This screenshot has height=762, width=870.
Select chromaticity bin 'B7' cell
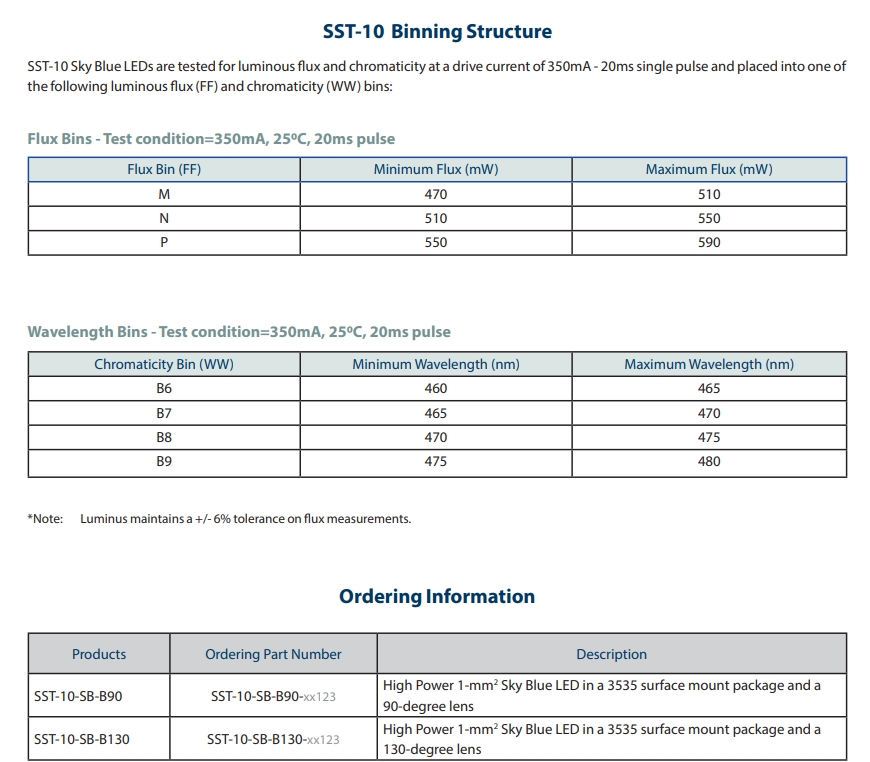pyautogui.click(x=164, y=413)
